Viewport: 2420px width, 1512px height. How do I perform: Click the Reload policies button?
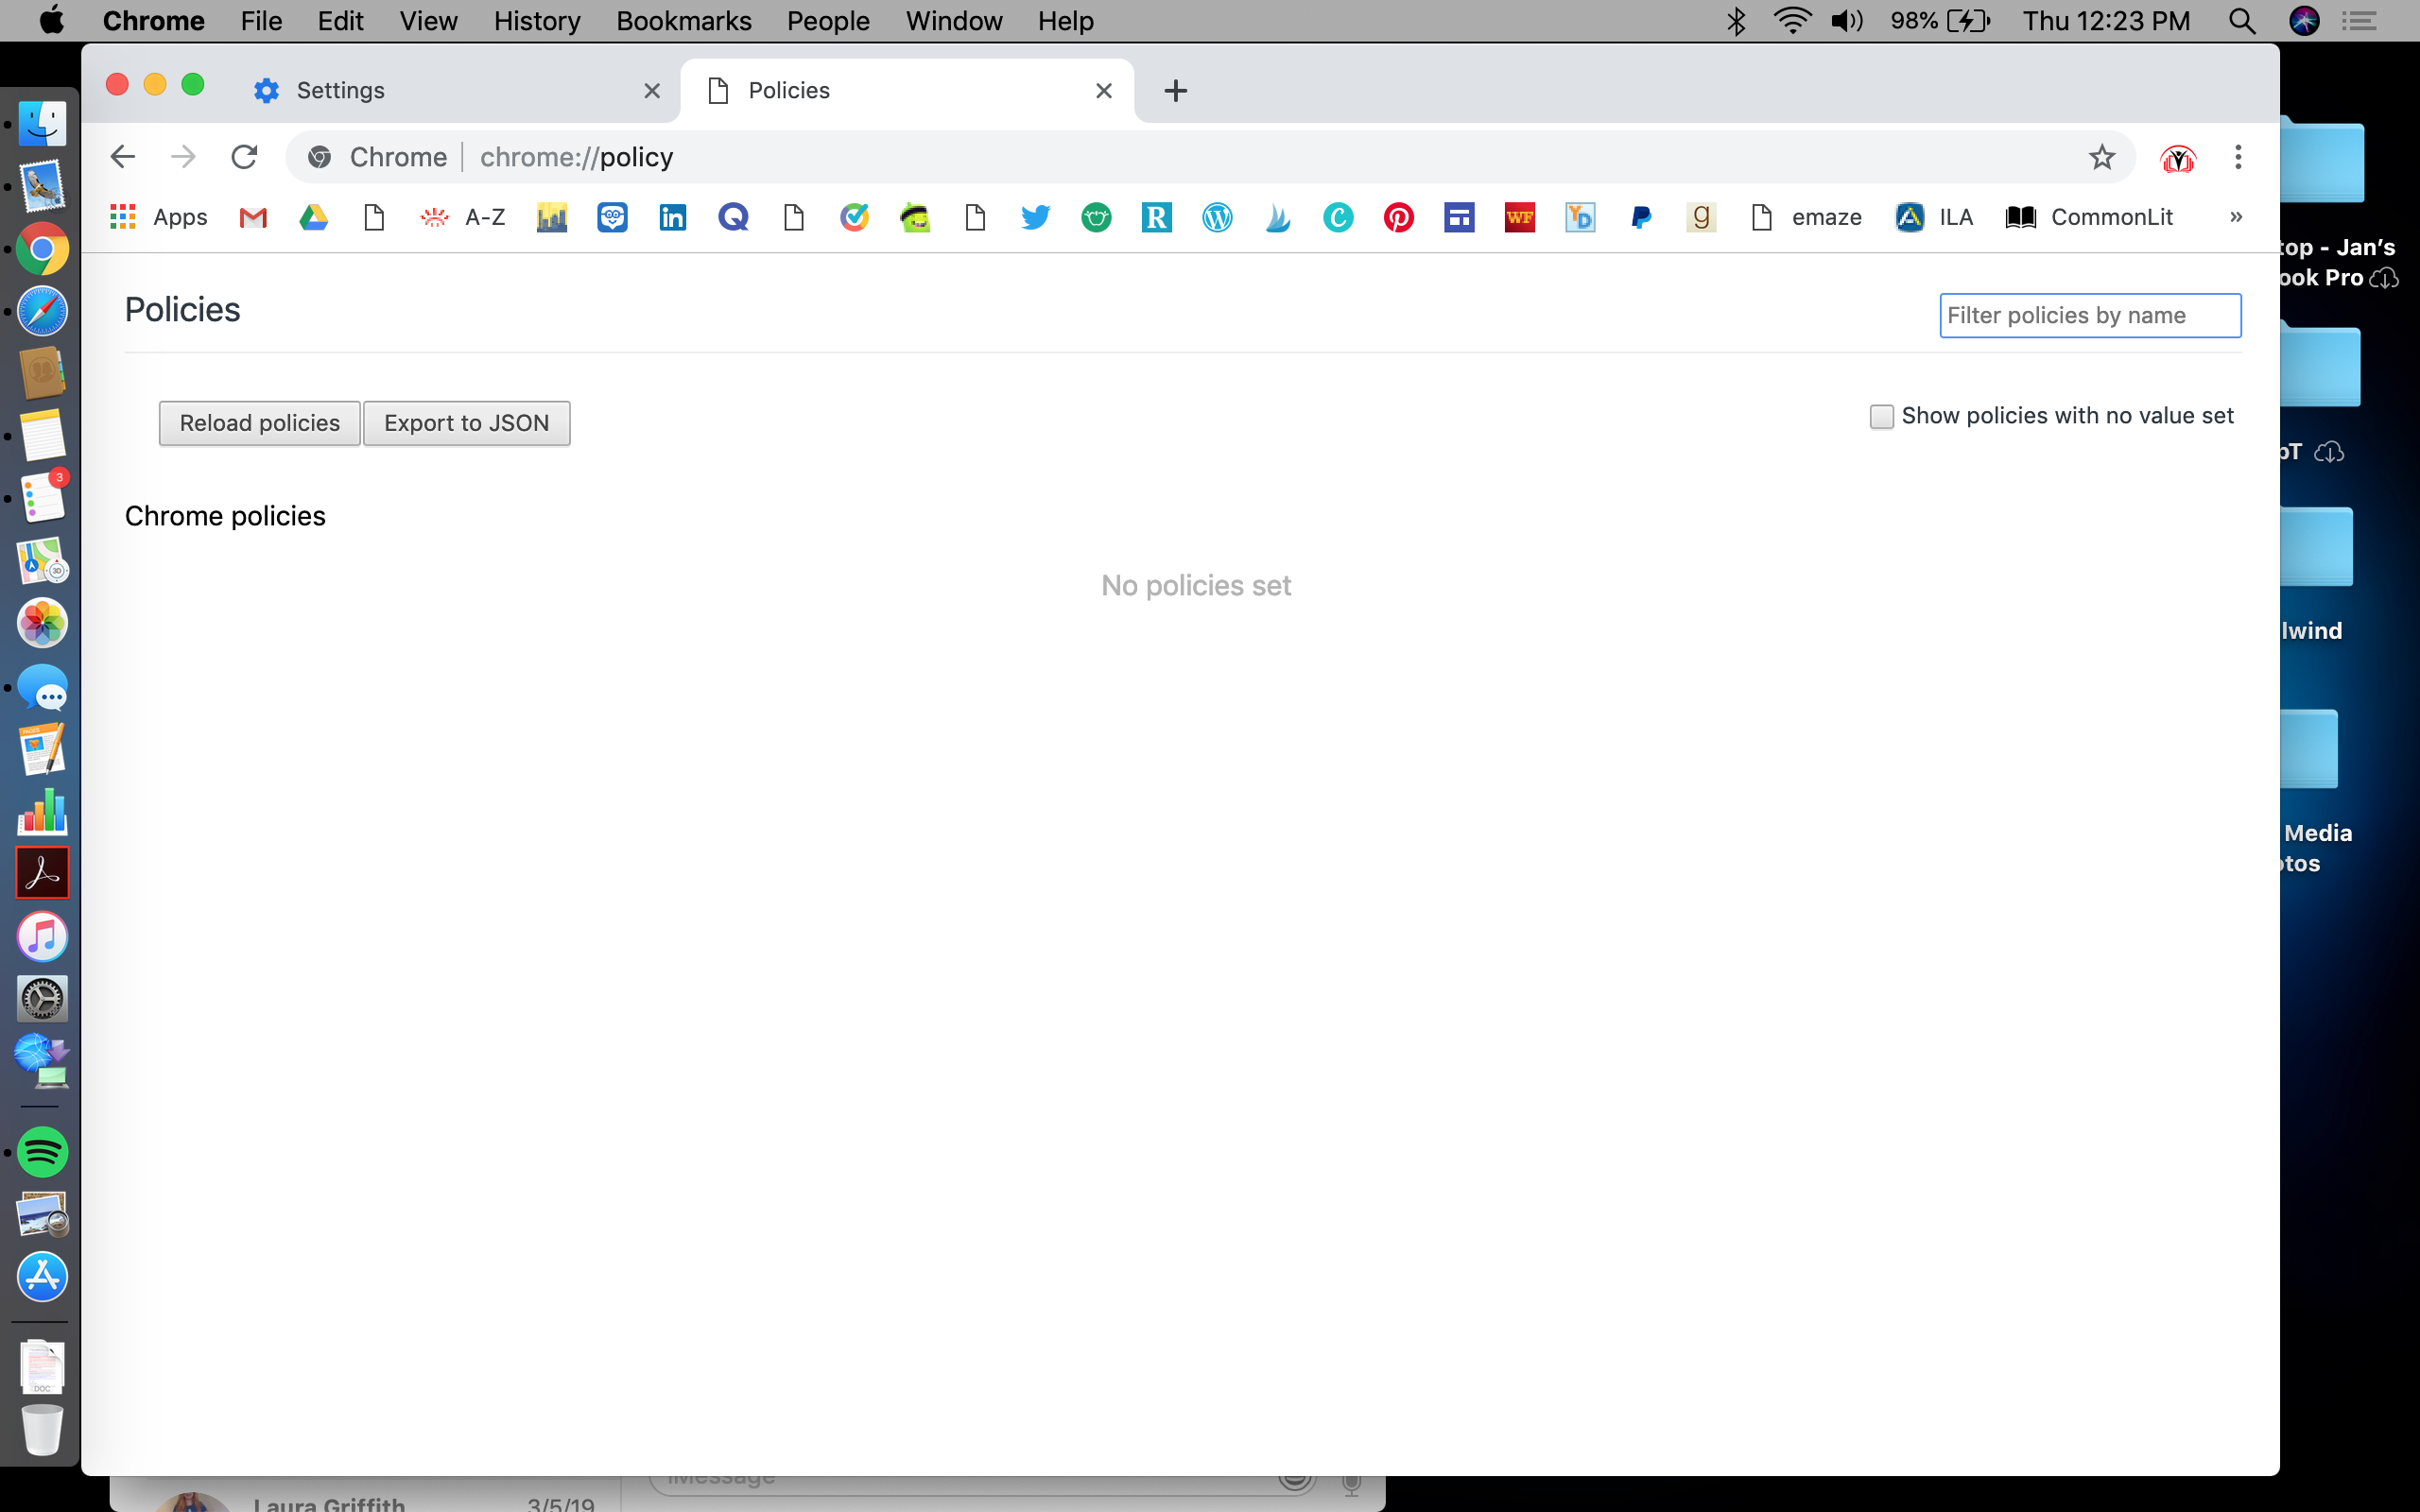[260, 421]
